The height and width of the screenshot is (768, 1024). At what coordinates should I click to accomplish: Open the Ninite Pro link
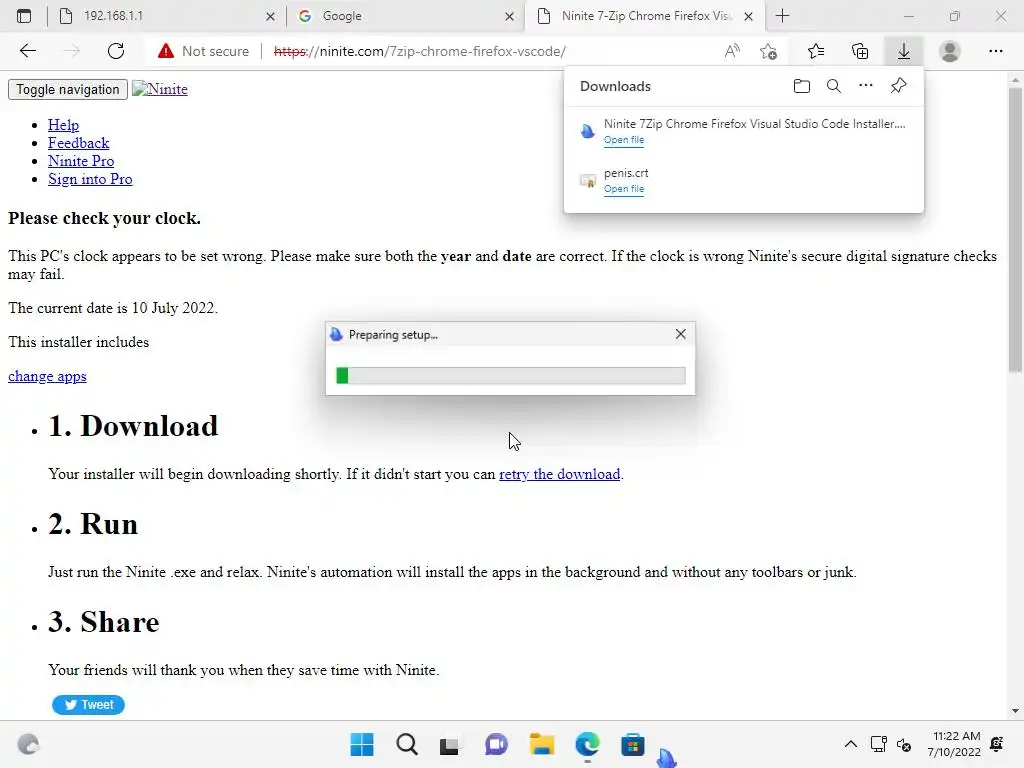point(81,161)
